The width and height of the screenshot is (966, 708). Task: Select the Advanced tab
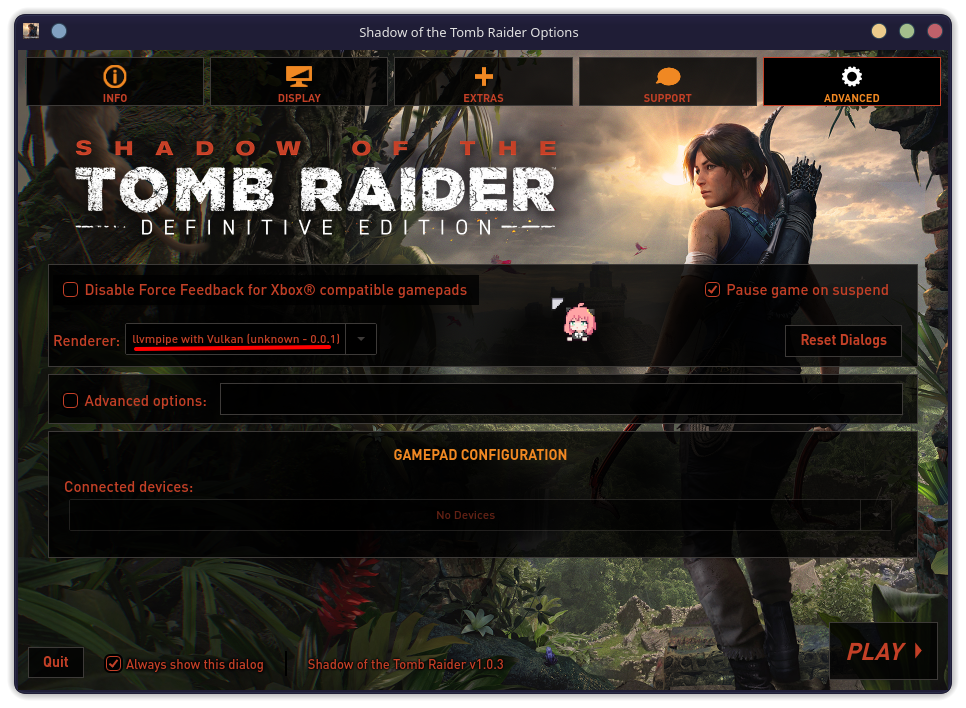click(x=851, y=82)
